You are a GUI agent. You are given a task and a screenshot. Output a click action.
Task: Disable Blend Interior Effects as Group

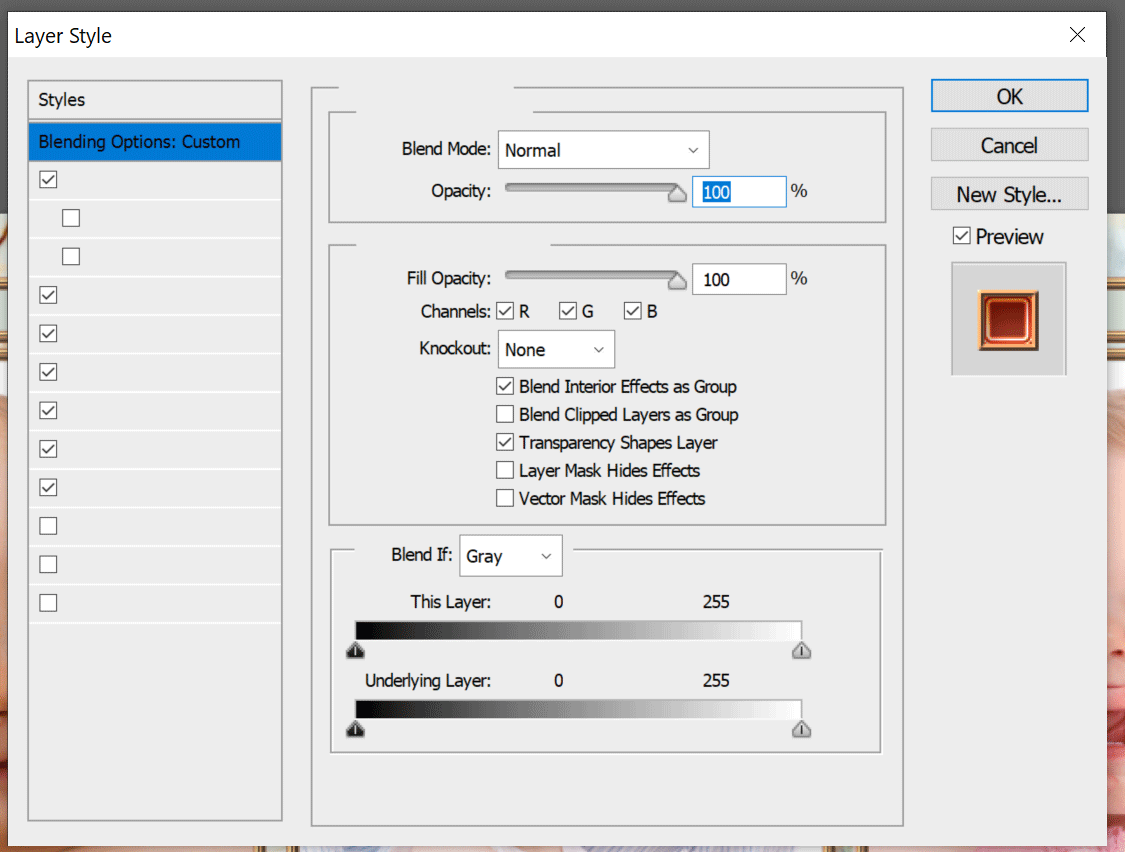pyautogui.click(x=506, y=386)
